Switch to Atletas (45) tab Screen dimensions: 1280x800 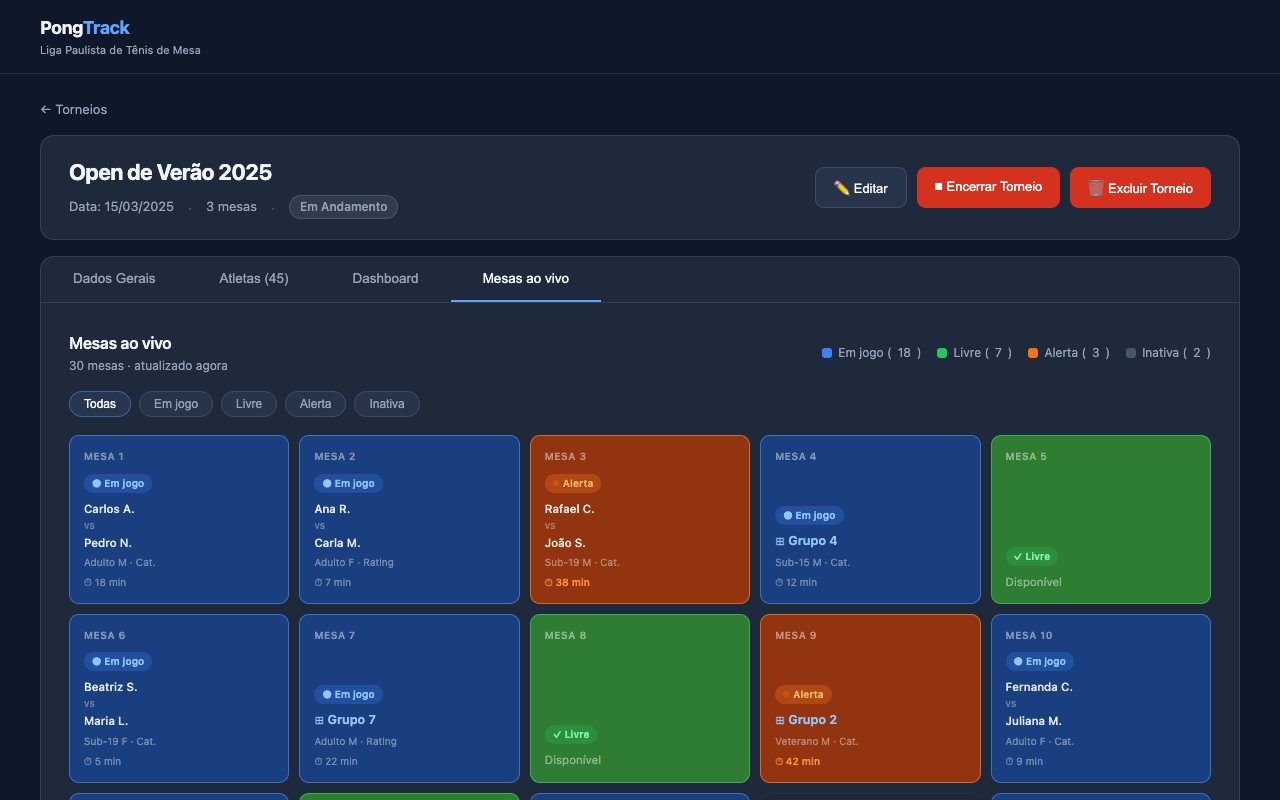click(x=254, y=279)
